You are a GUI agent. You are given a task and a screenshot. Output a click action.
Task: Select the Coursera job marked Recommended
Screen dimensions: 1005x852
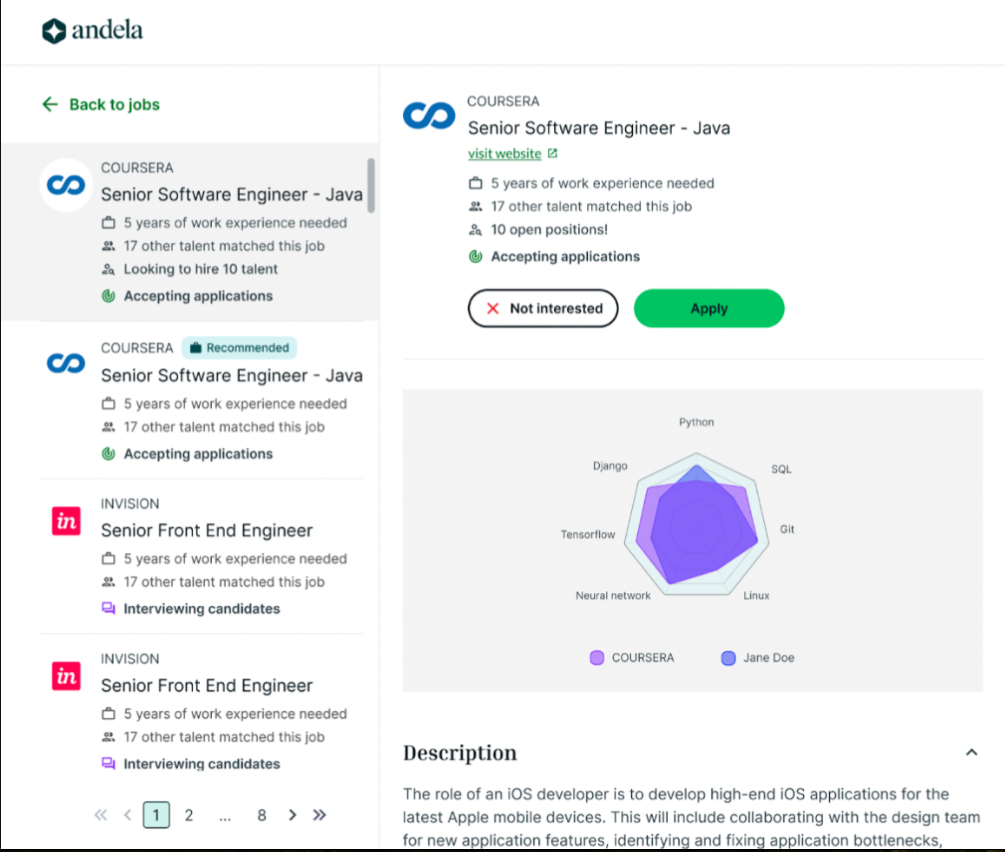click(x=201, y=400)
